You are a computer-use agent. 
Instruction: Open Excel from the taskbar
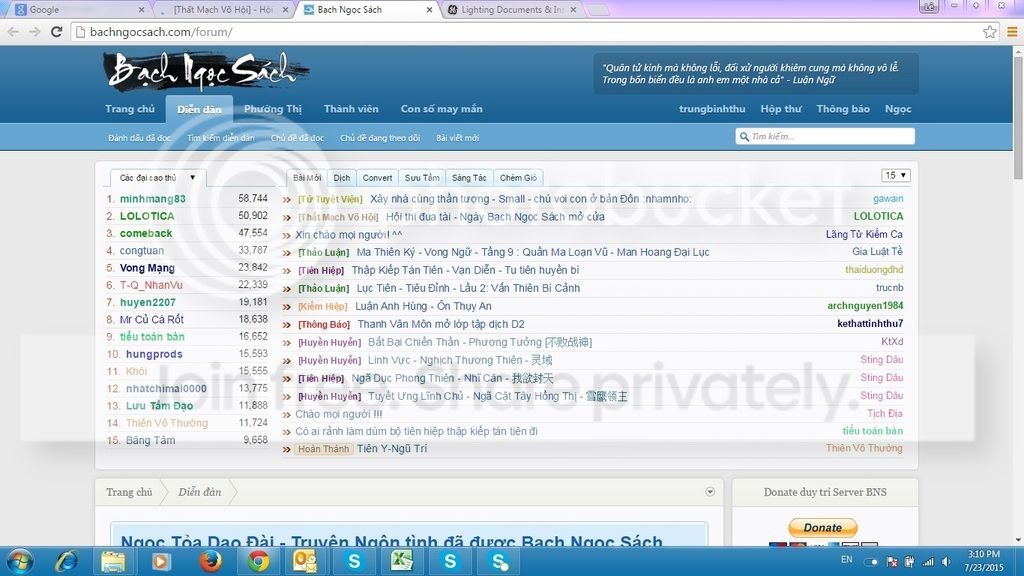click(400, 563)
